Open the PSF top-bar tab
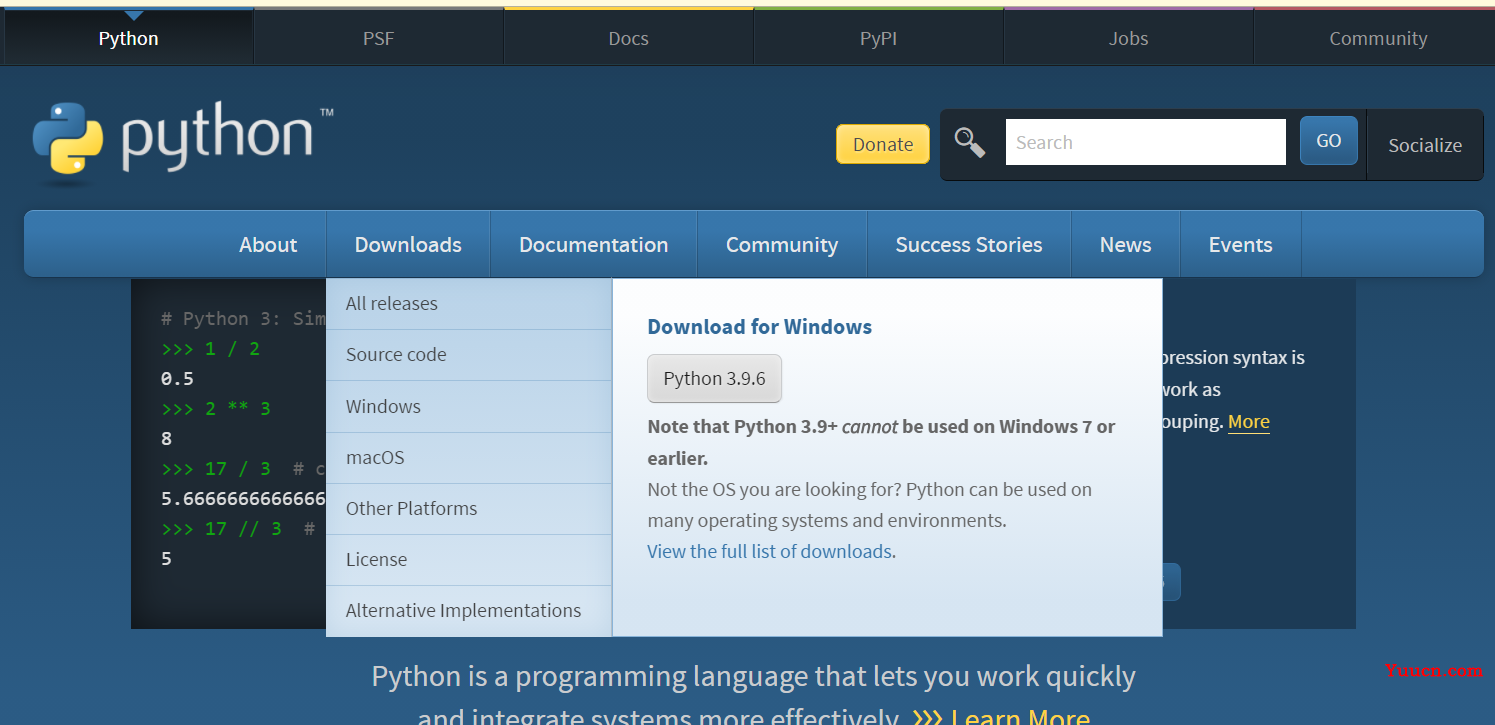Viewport: 1495px width, 725px height. (379, 38)
